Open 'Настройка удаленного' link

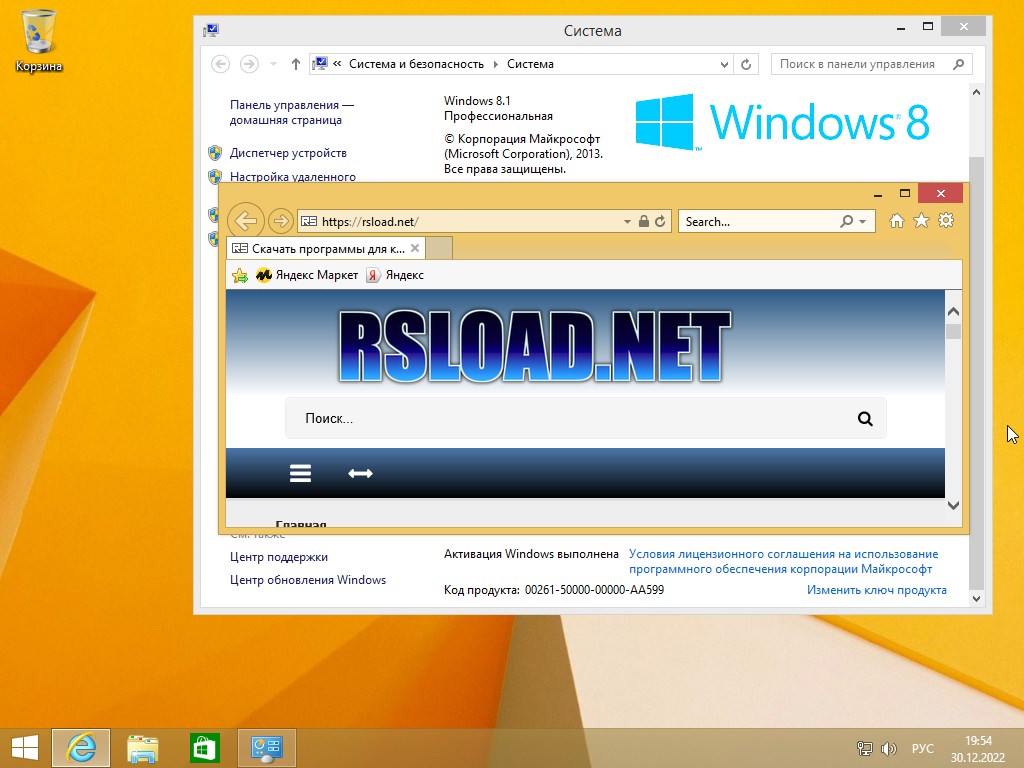coord(293,176)
